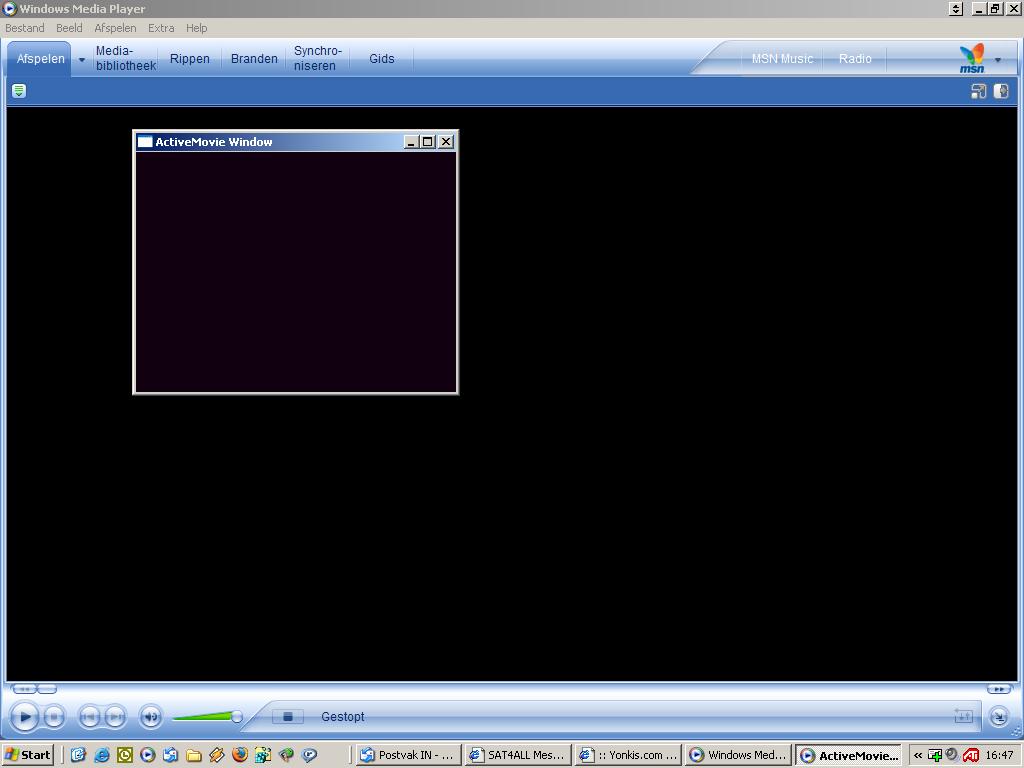Expand the dropdown beside MSN logo
The width and height of the screenshot is (1024, 768).
click(x=997, y=60)
